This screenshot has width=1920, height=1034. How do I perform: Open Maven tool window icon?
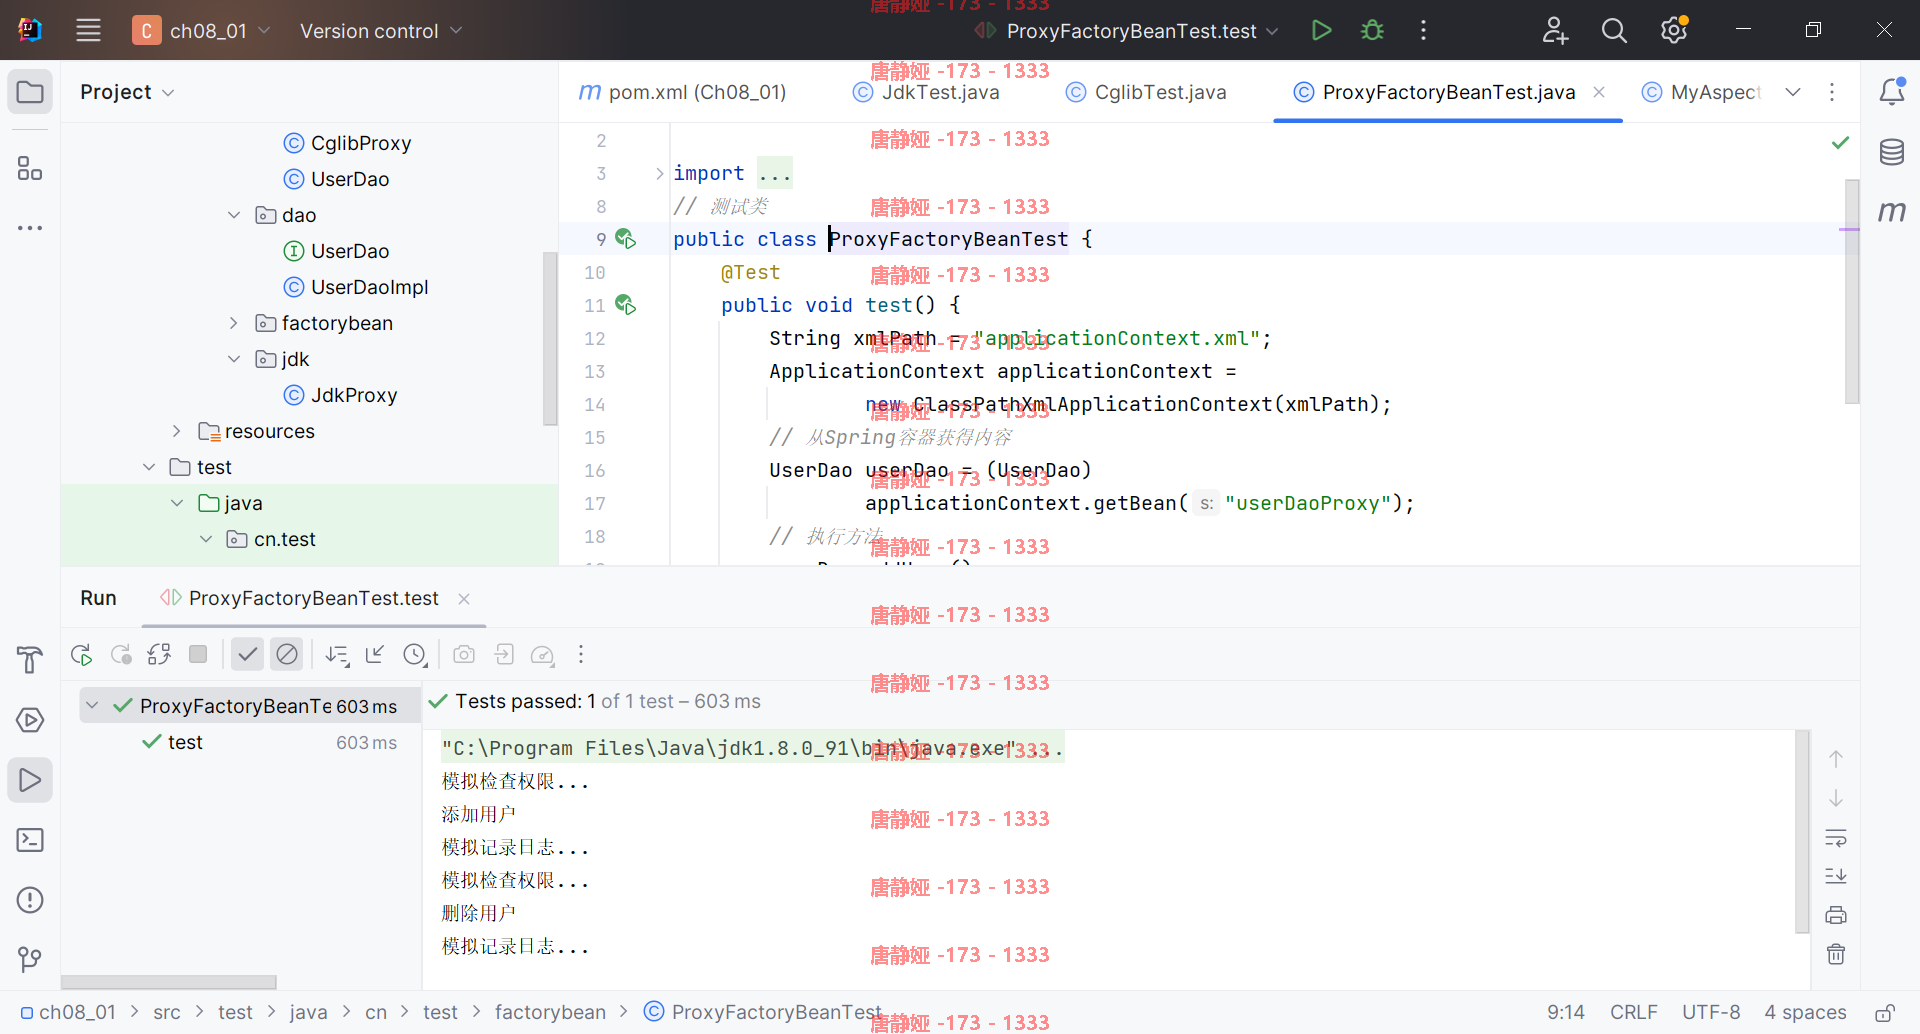[1891, 211]
